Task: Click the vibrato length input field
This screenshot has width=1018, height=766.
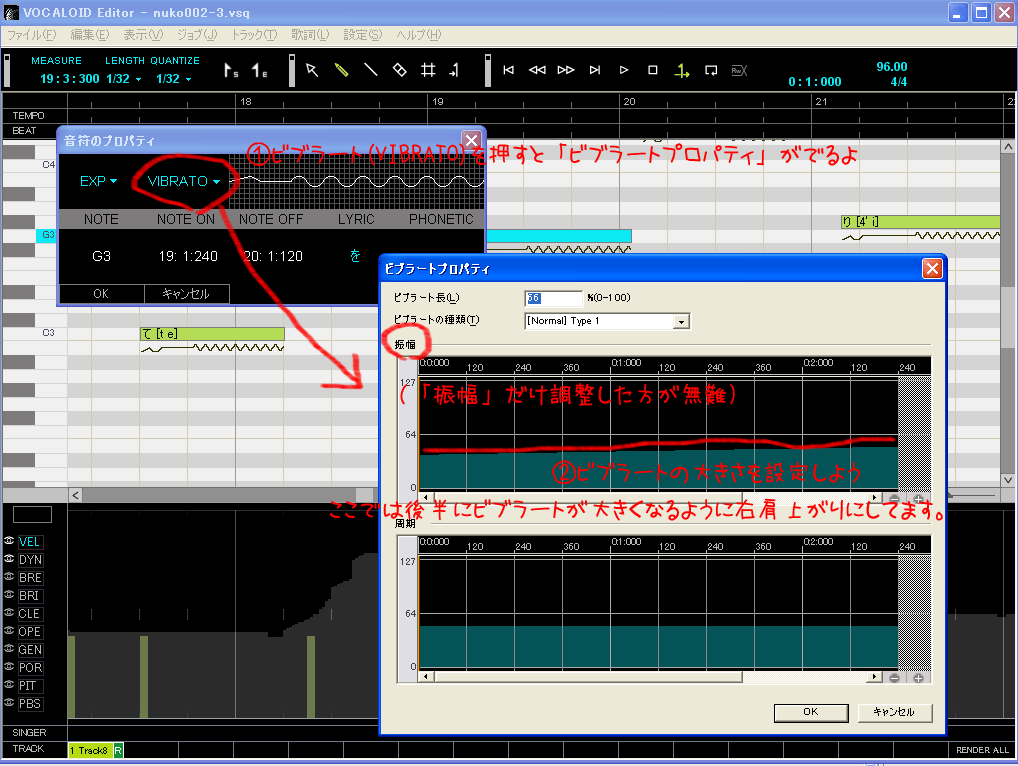Action: (x=554, y=298)
